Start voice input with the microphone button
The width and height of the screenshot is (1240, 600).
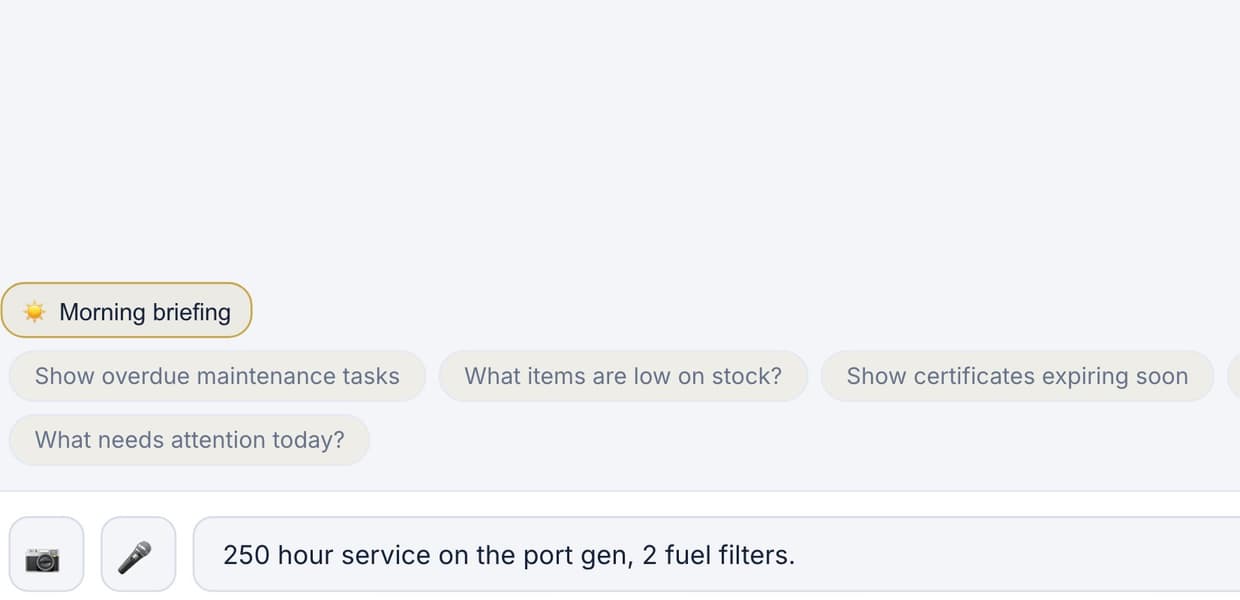tap(138, 554)
